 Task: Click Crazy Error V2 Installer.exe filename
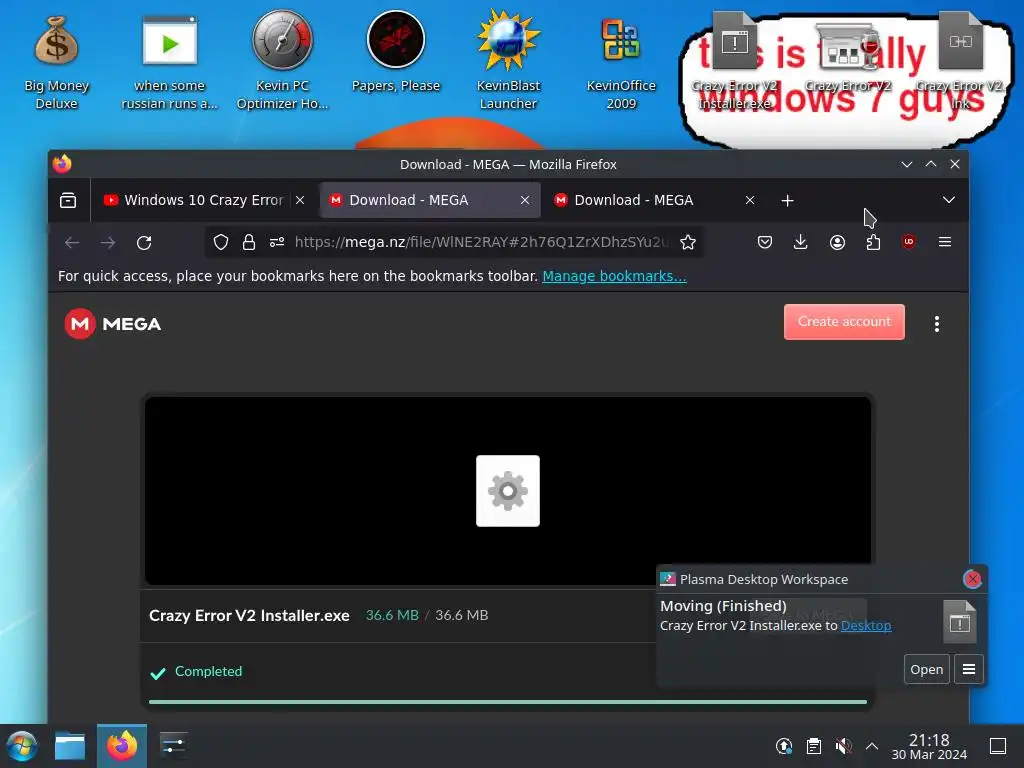(249, 616)
